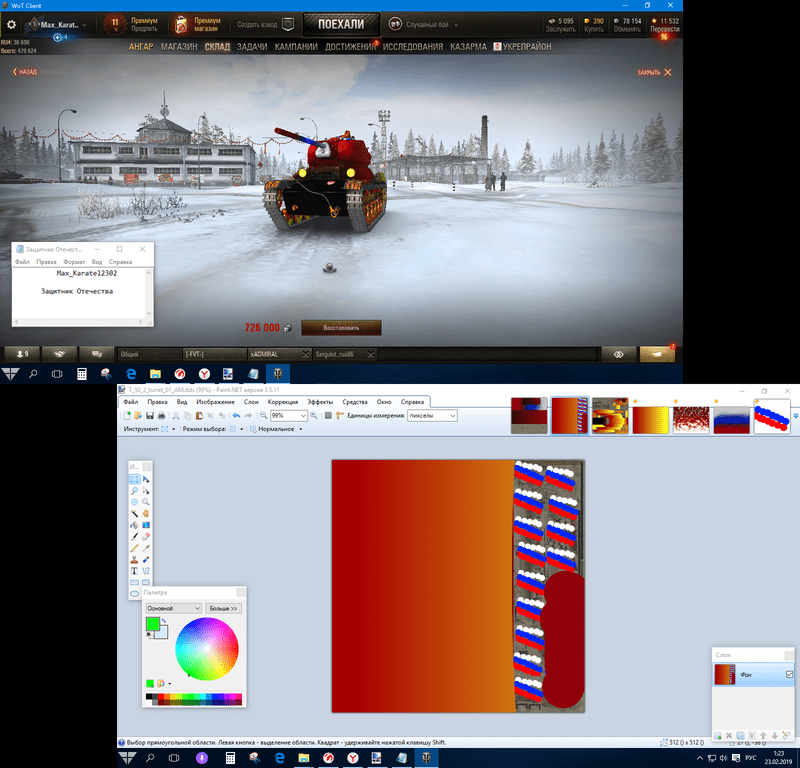Select the Фон layer in layers panel
Viewport: 800px width, 768px height.
[753, 674]
